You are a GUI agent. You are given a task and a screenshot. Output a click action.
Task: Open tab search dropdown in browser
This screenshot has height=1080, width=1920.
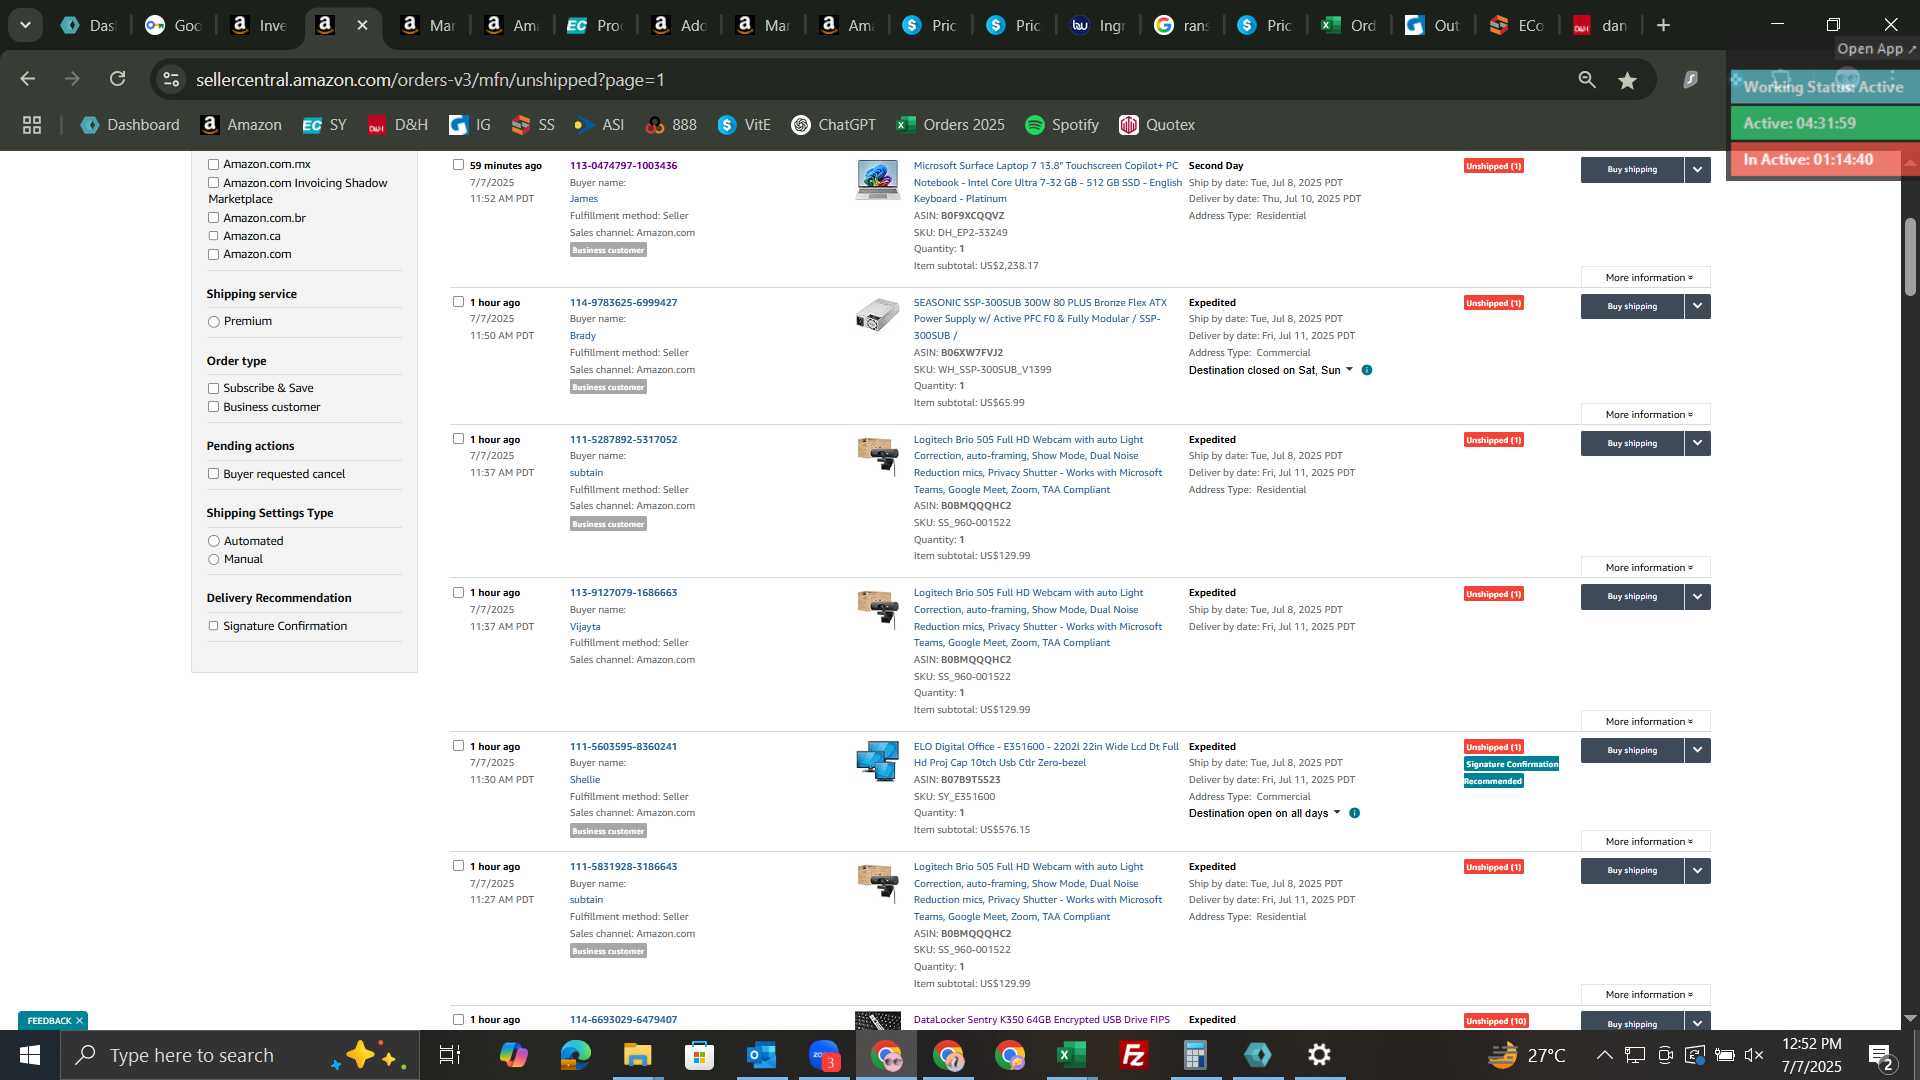pos(25,26)
